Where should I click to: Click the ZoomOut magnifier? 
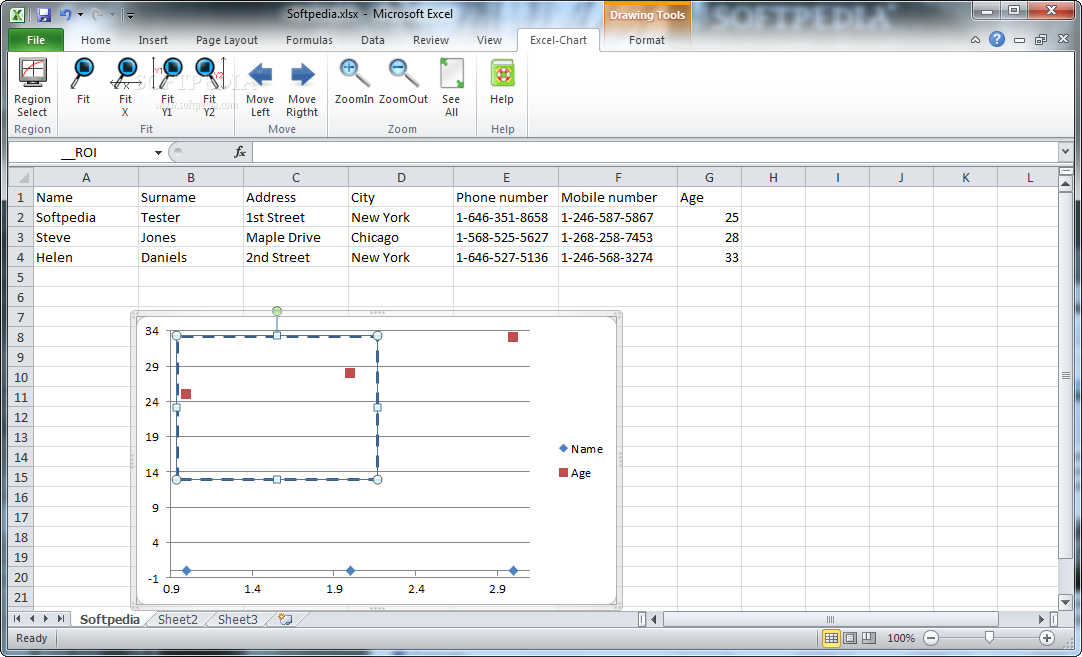(x=403, y=81)
